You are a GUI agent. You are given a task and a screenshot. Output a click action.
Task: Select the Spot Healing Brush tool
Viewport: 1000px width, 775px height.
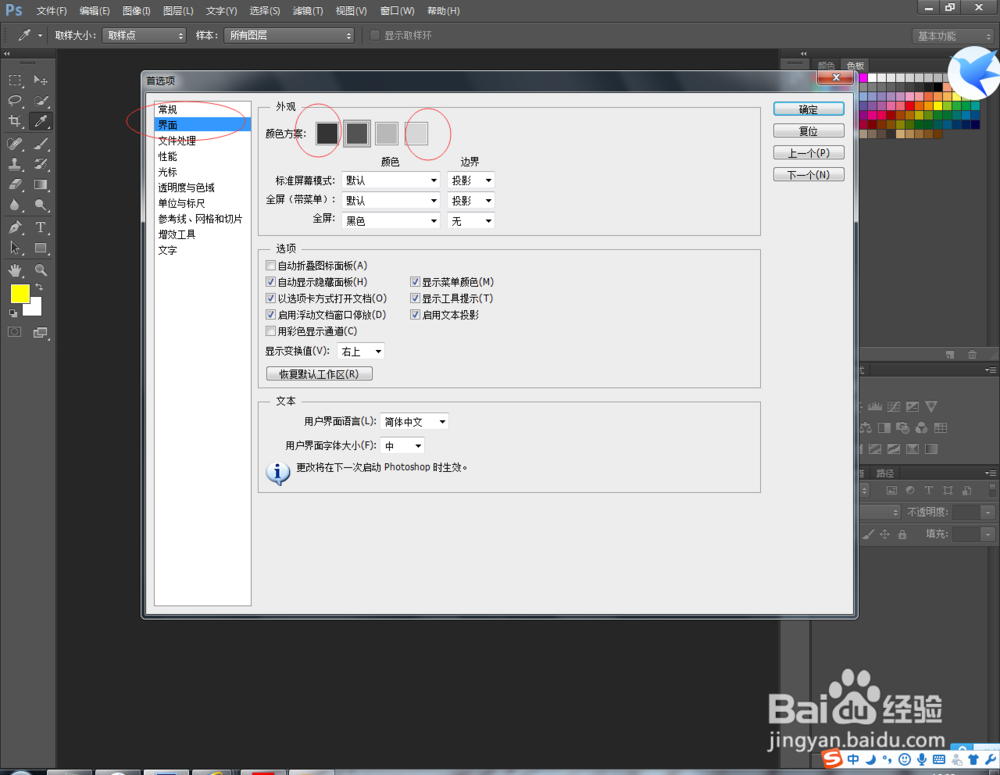click(x=15, y=144)
